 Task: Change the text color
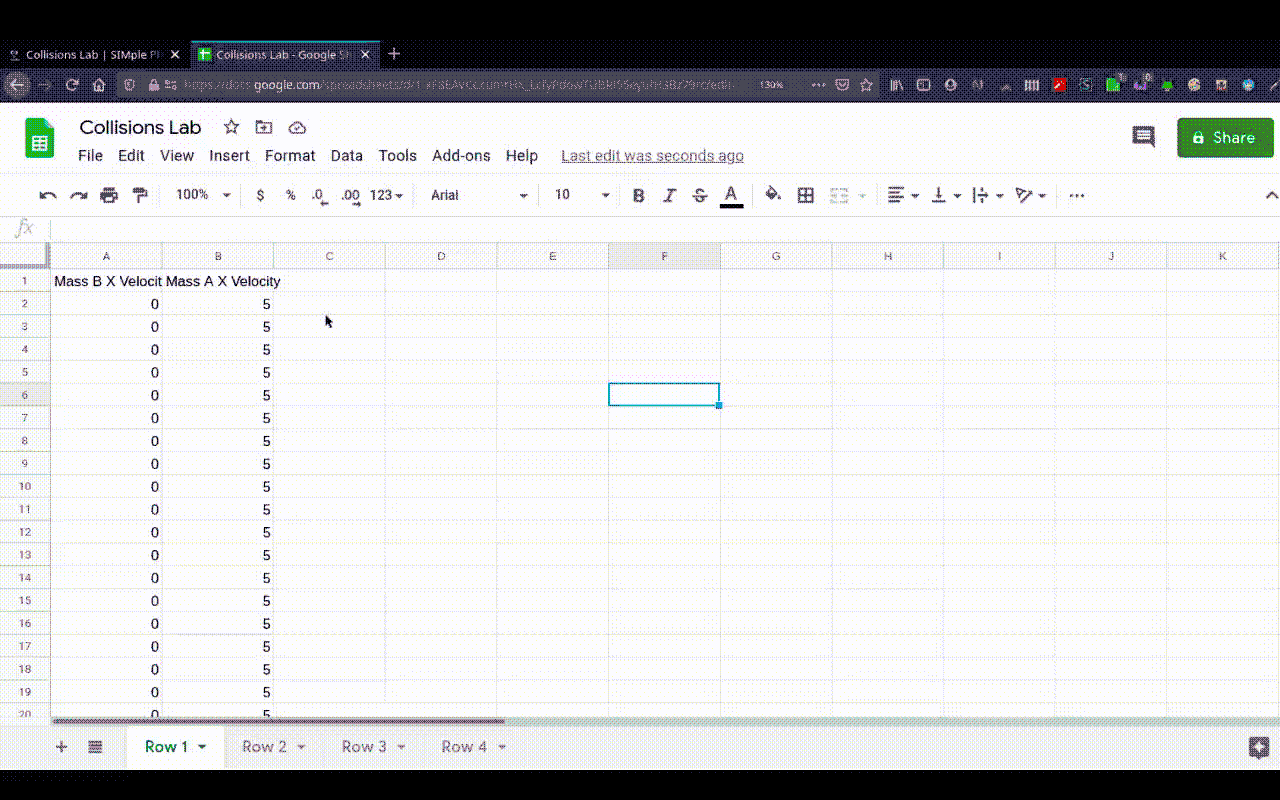731,195
